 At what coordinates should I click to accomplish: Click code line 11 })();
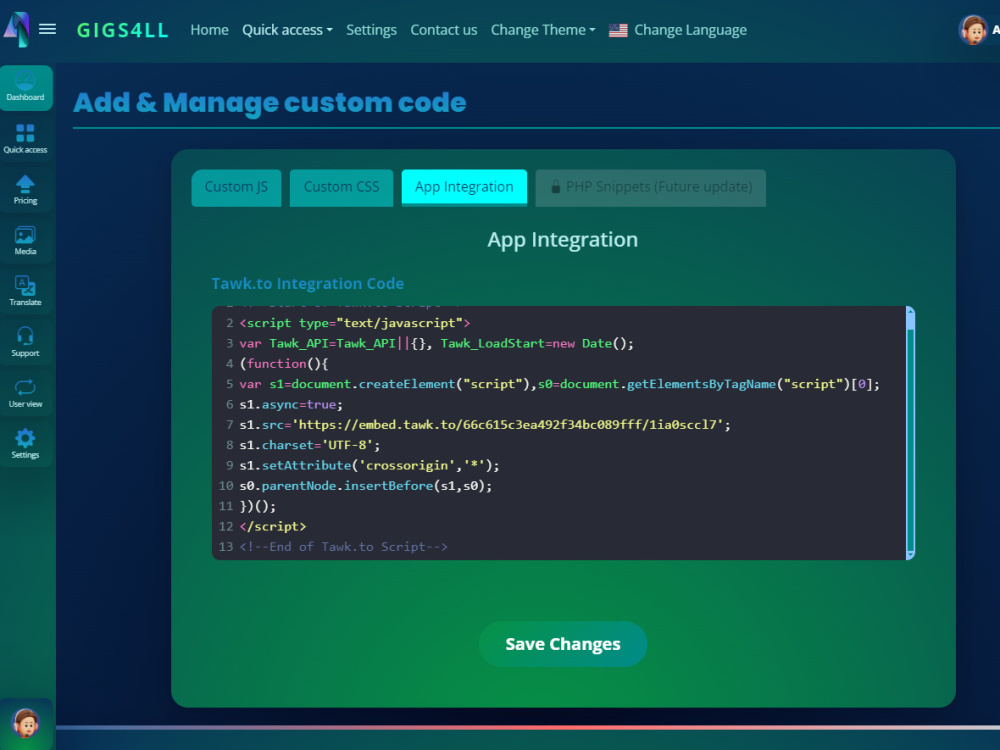click(x=258, y=506)
